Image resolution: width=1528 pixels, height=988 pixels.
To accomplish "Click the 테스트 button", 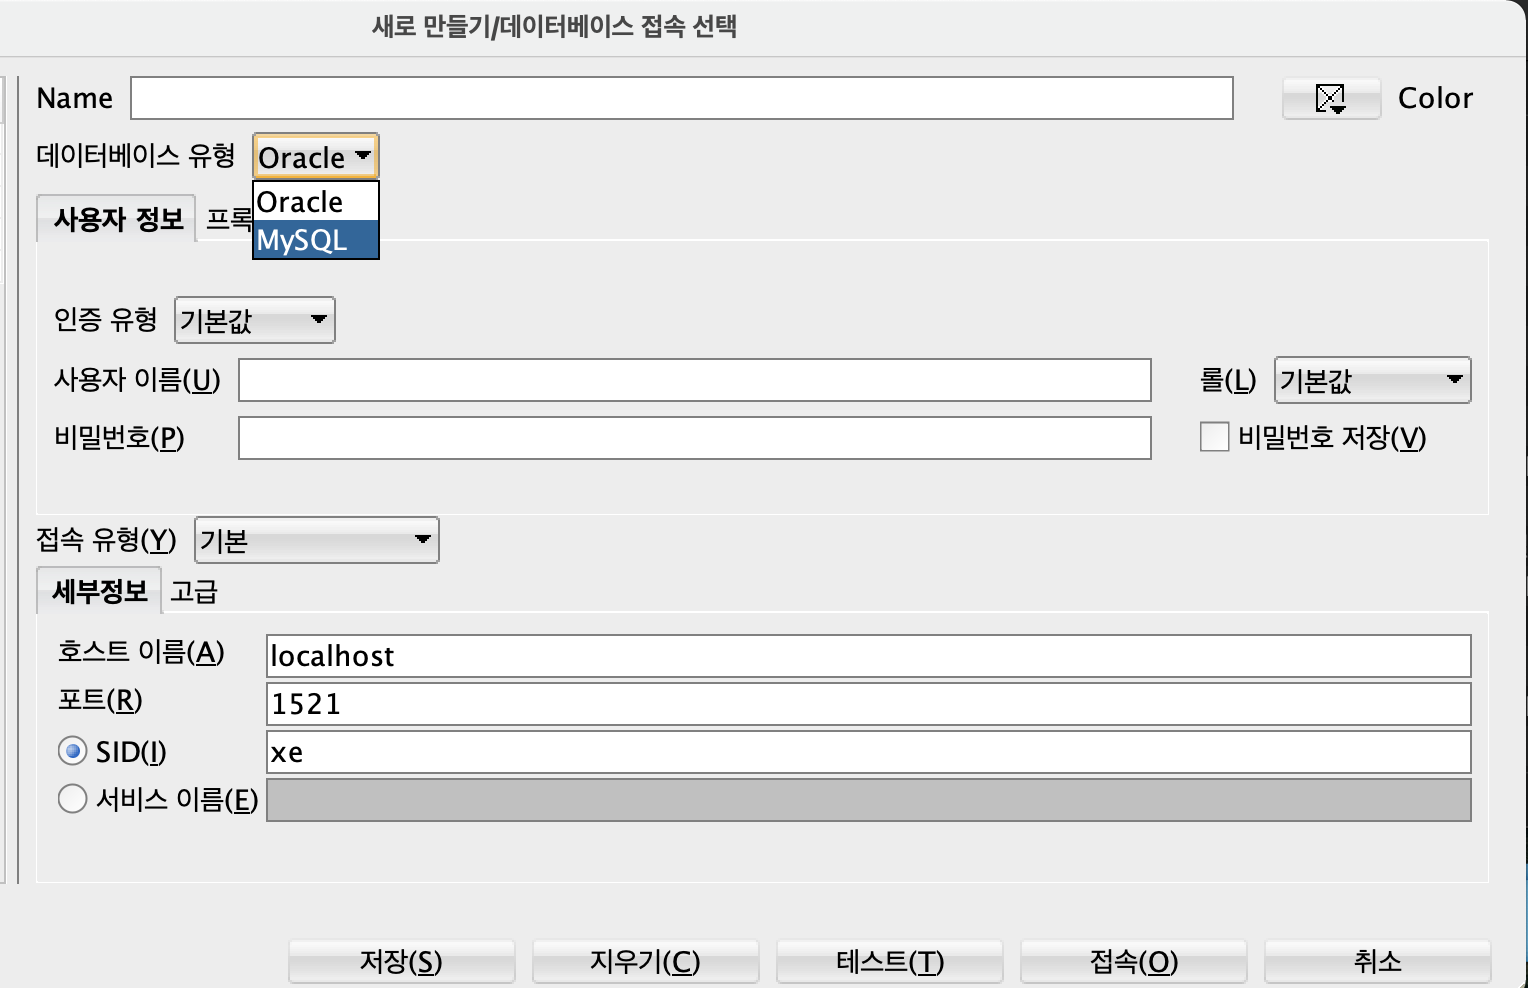I will pyautogui.click(x=889, y=961).
